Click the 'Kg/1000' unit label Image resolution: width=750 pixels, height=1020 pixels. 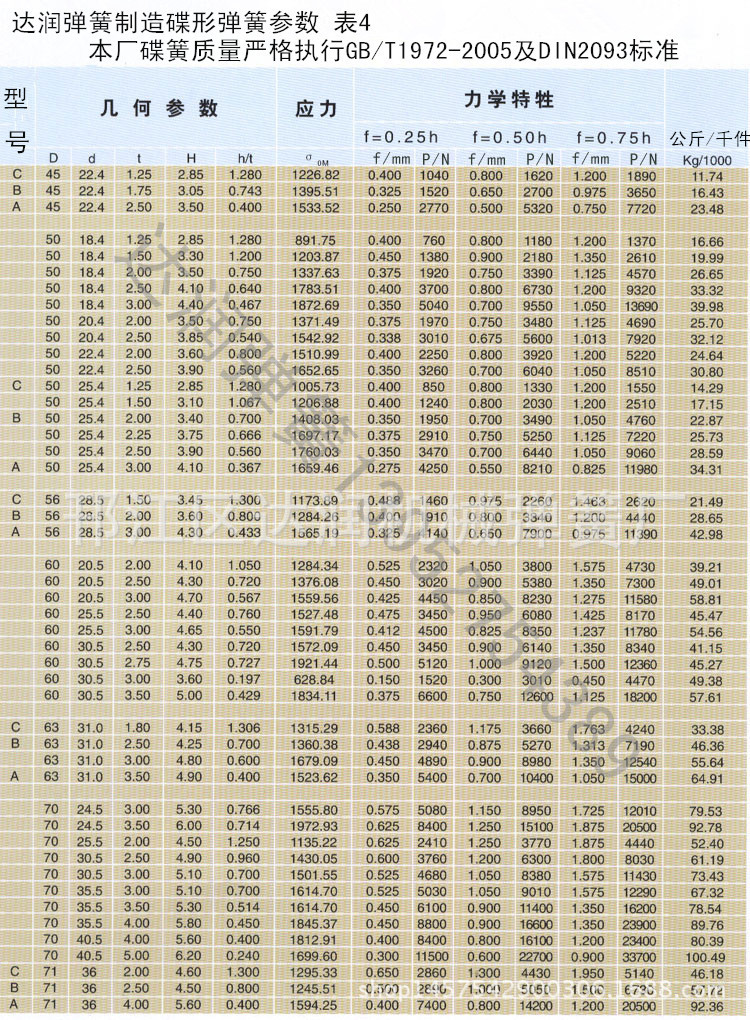(707, 160)
